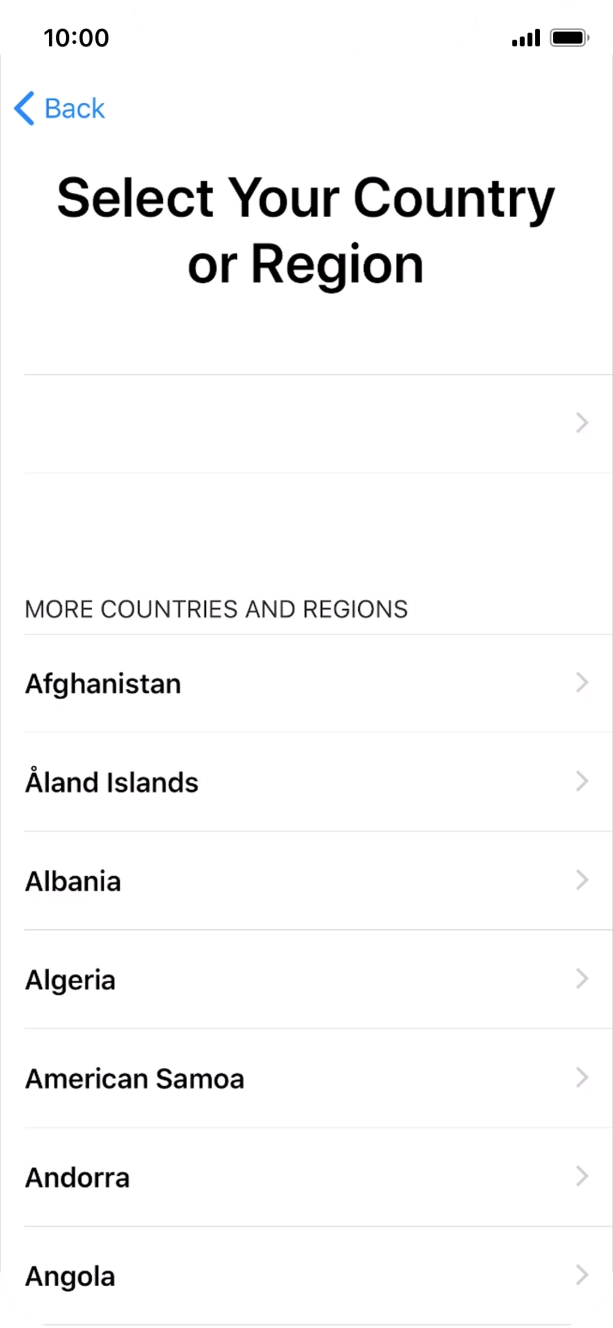This screenshot has width=613, height=1328.
Task: Tap the back arrow icon
Action: [22, 108]
